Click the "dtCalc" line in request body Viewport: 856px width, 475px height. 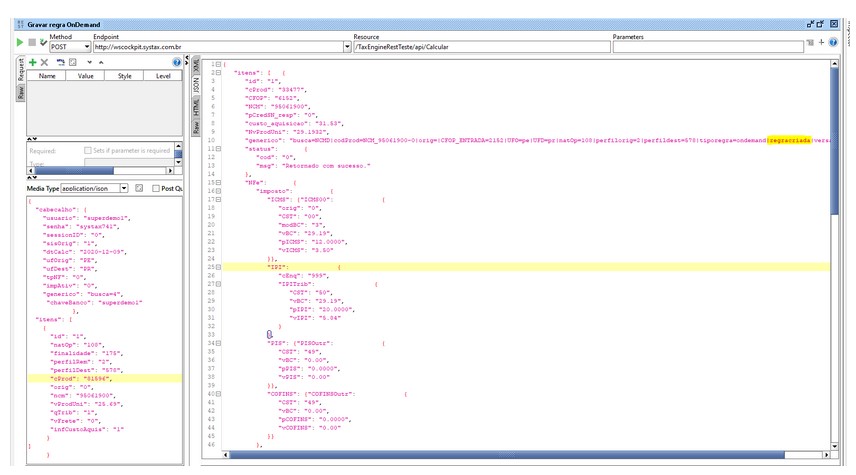tap(85, 252)
